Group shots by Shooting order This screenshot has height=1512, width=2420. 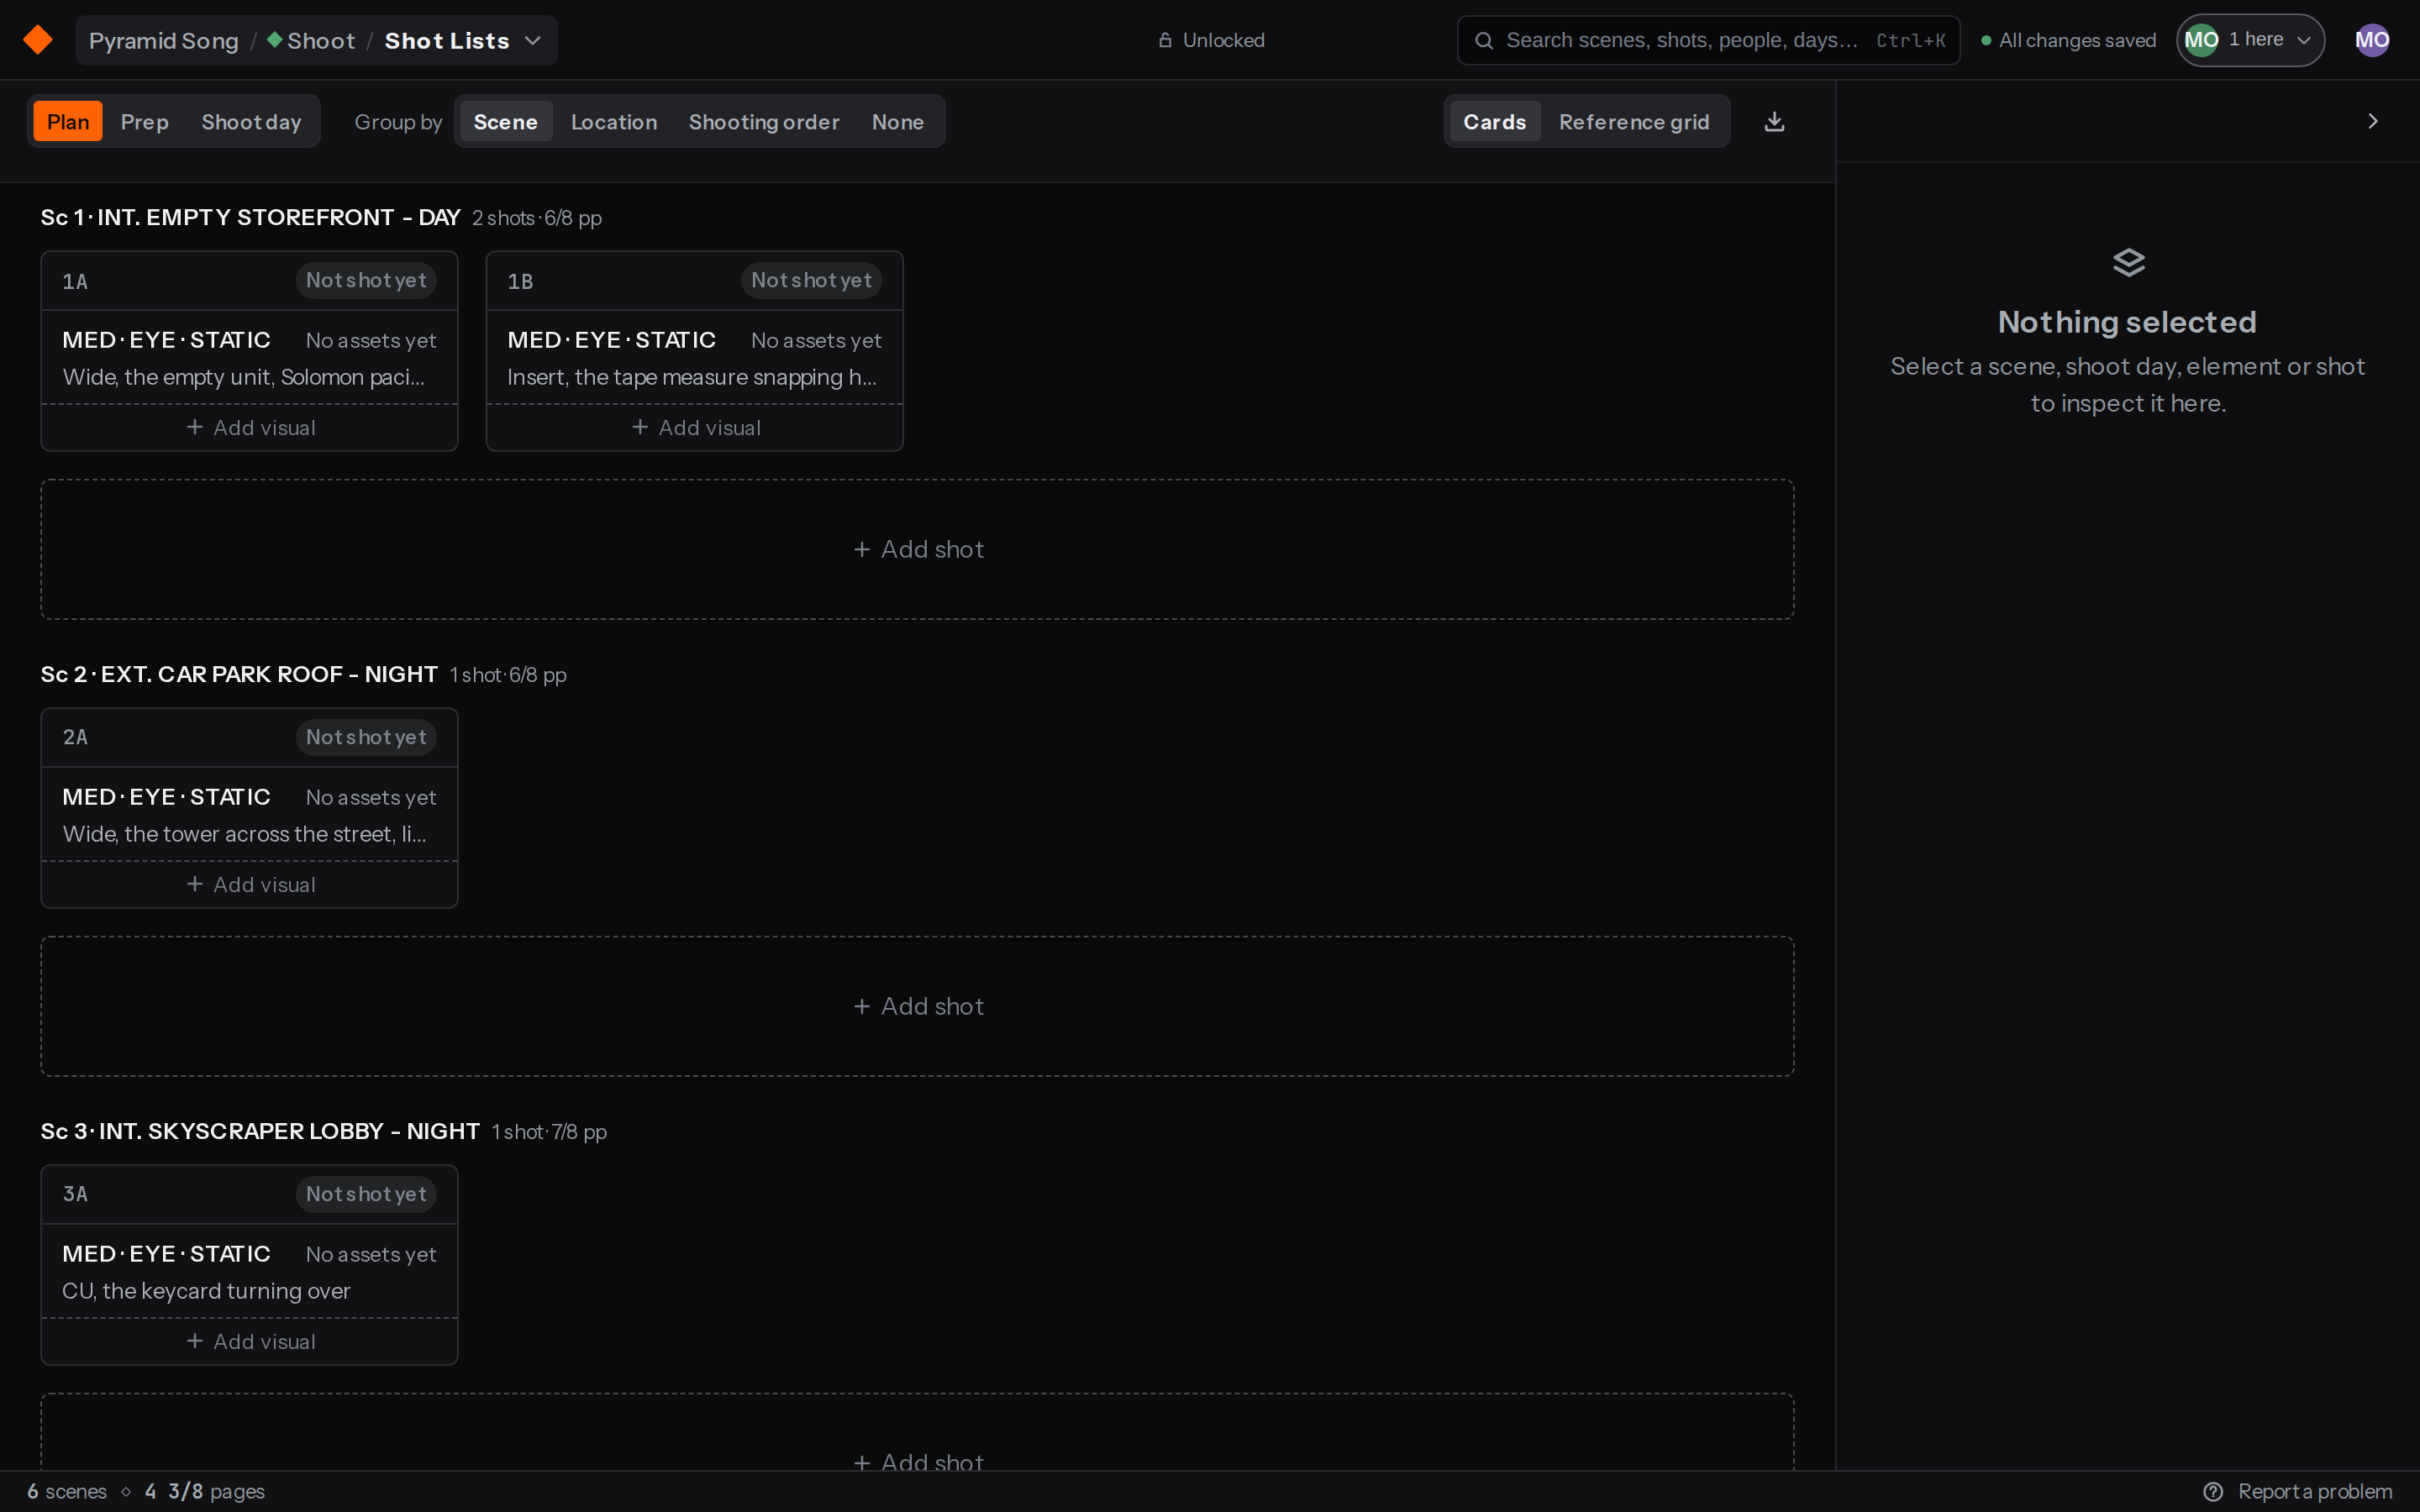coord(764,121)
